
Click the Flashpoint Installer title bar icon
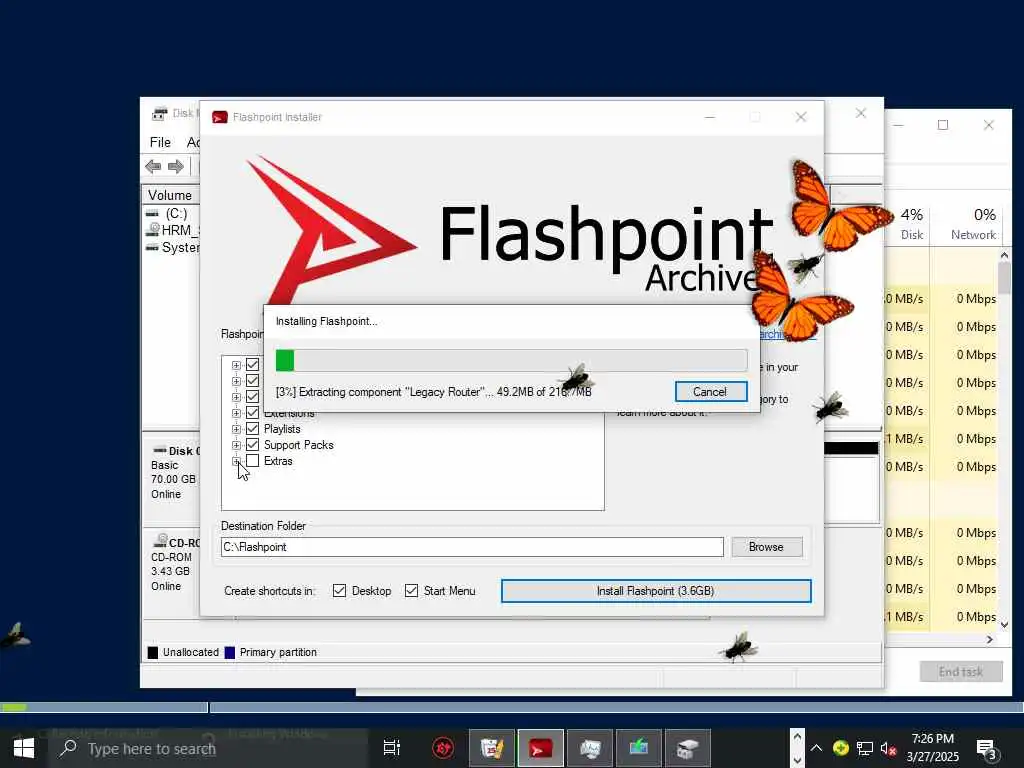[219, 117]
